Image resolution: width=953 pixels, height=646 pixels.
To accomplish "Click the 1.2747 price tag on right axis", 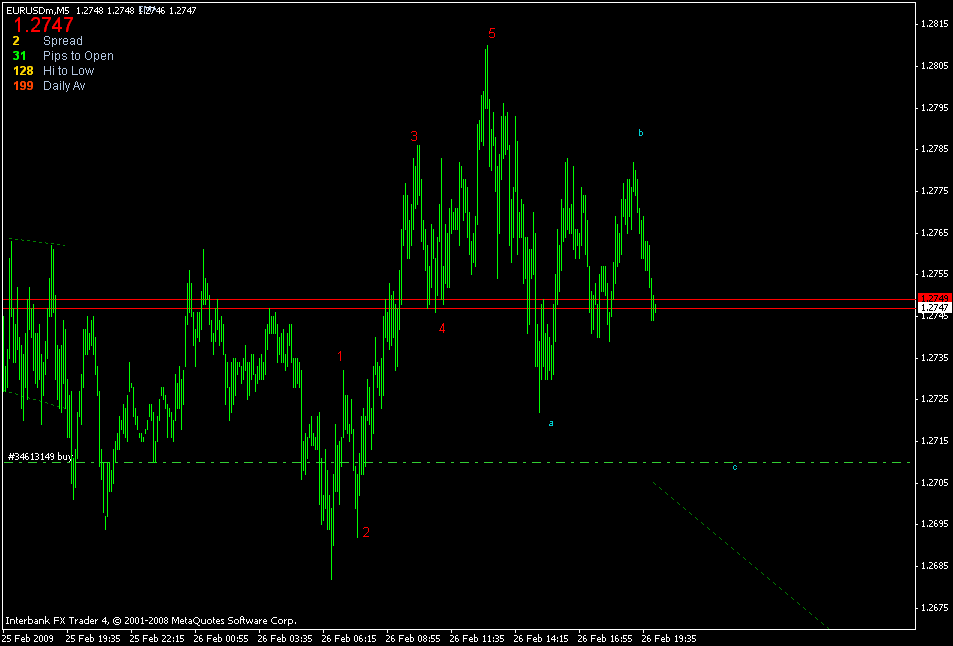I will [x=934, y=306].
